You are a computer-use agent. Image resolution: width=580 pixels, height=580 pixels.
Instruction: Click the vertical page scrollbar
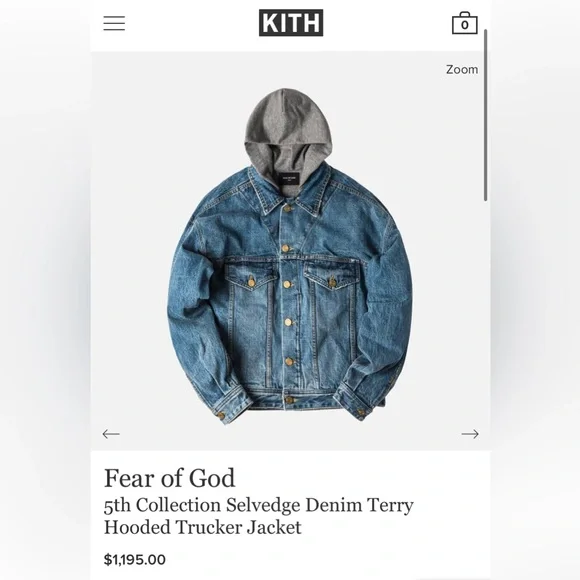pyautogui.click(x=485, y=115)
